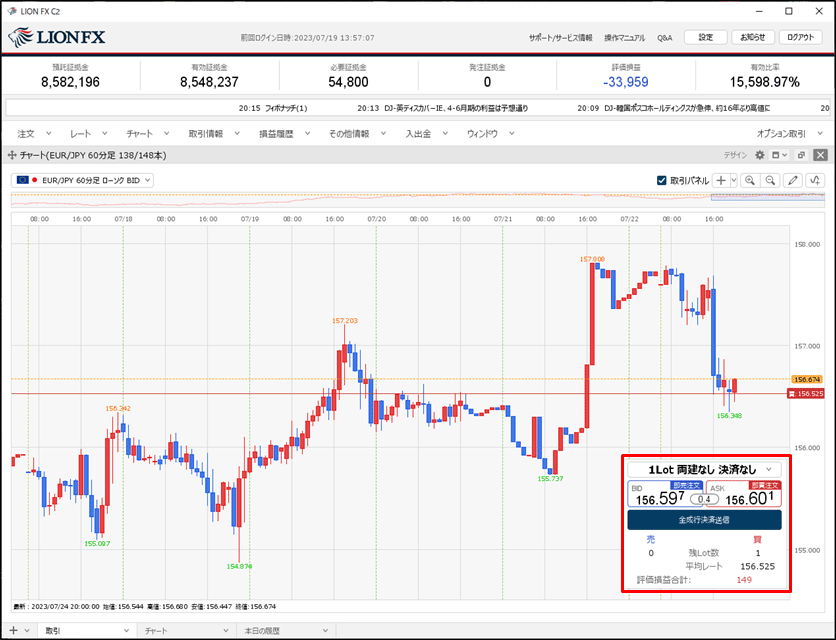The image size is (836, 640).
Task: Expand the bottom チャート tab dropdown arrow
Action: coord(226,630)
